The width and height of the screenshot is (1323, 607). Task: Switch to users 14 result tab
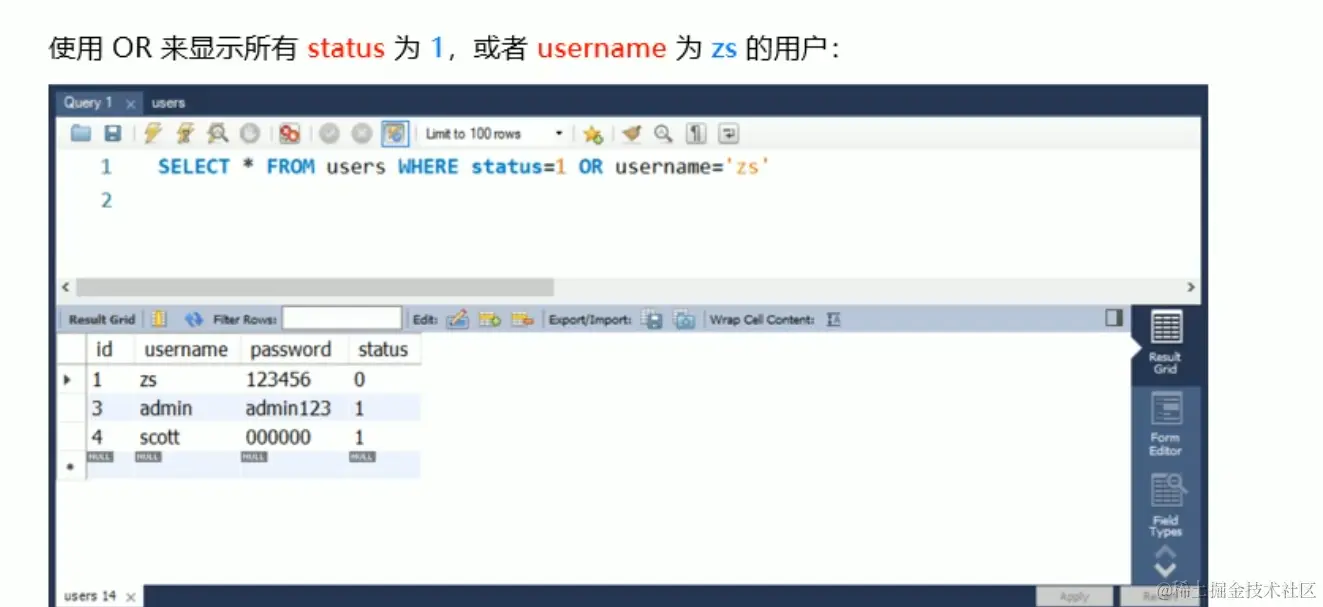tap(90, 596)
